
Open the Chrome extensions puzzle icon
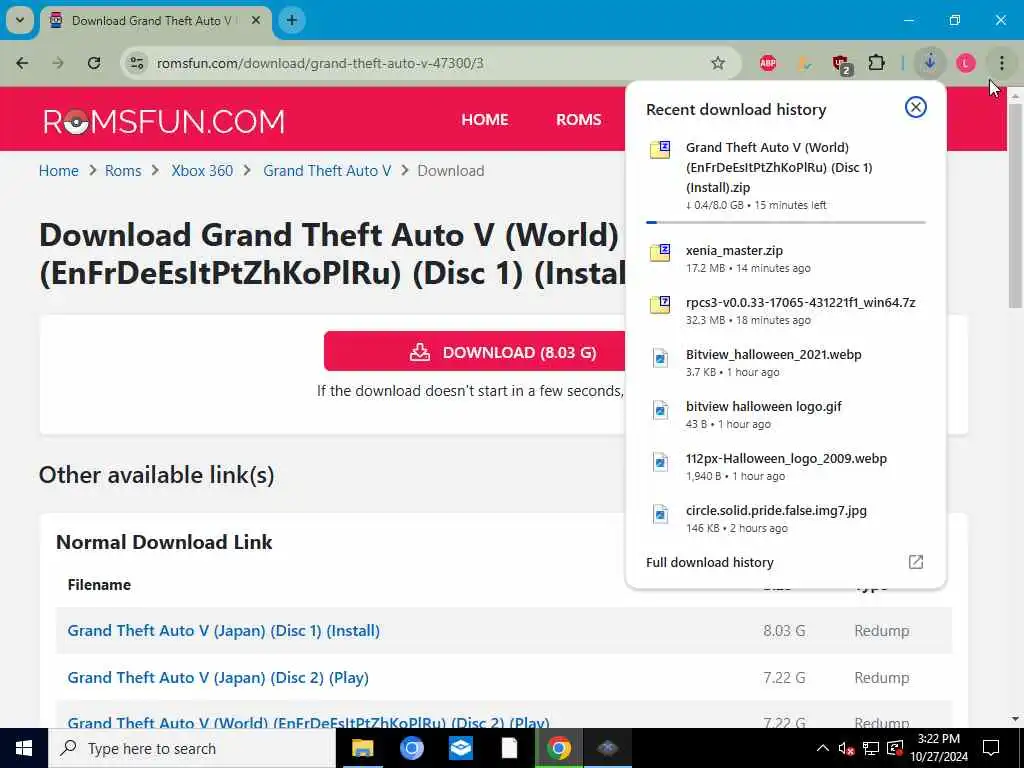(876, 63)
